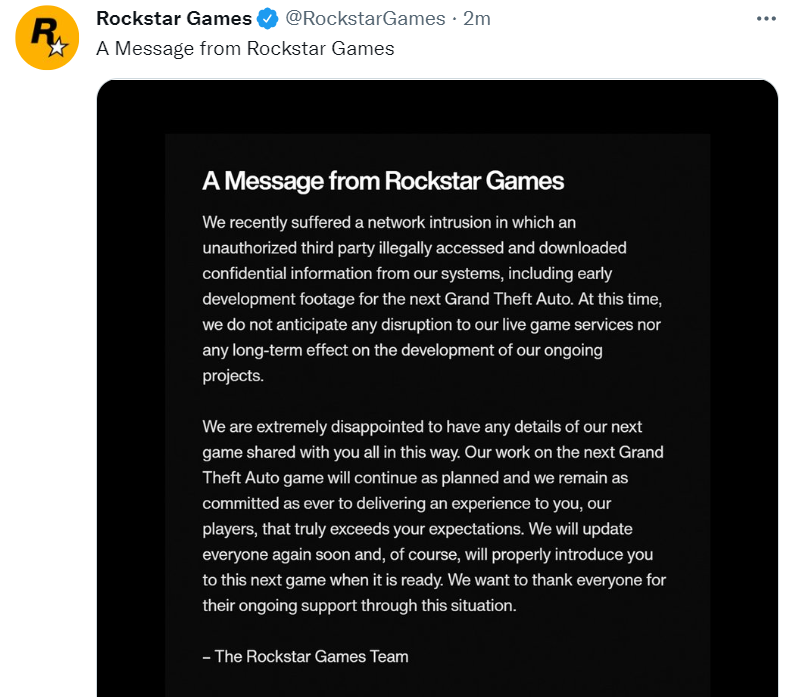Click the line starting 'players, that truly exceeds'
Viewport: 795px width, 697px height.
point(417,529)
